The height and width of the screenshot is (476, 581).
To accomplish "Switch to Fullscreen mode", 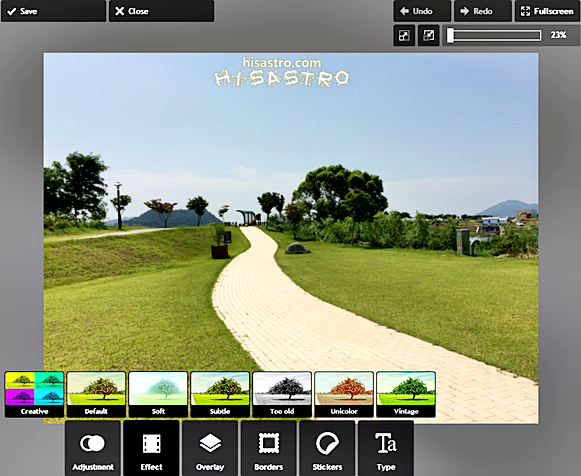I will 548,11.
